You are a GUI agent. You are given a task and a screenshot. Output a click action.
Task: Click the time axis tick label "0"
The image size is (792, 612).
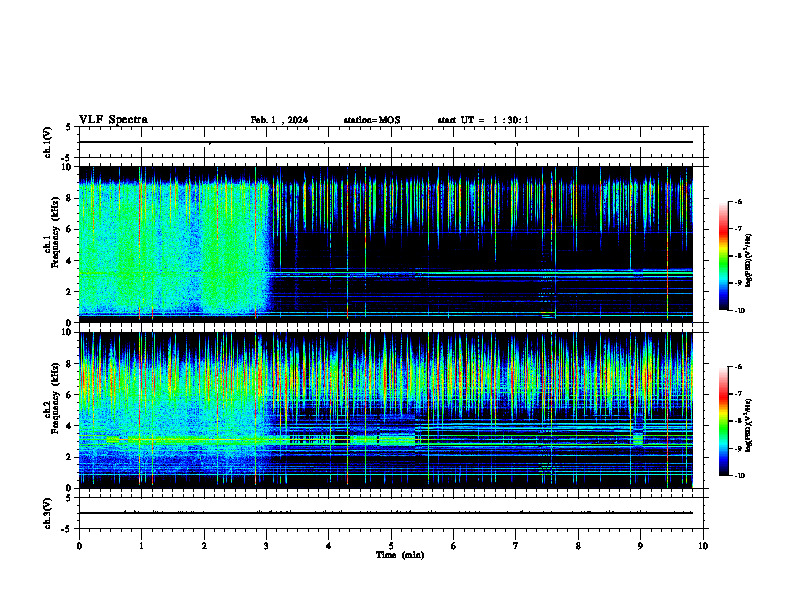pyautogui.click(x=79, y=546)
